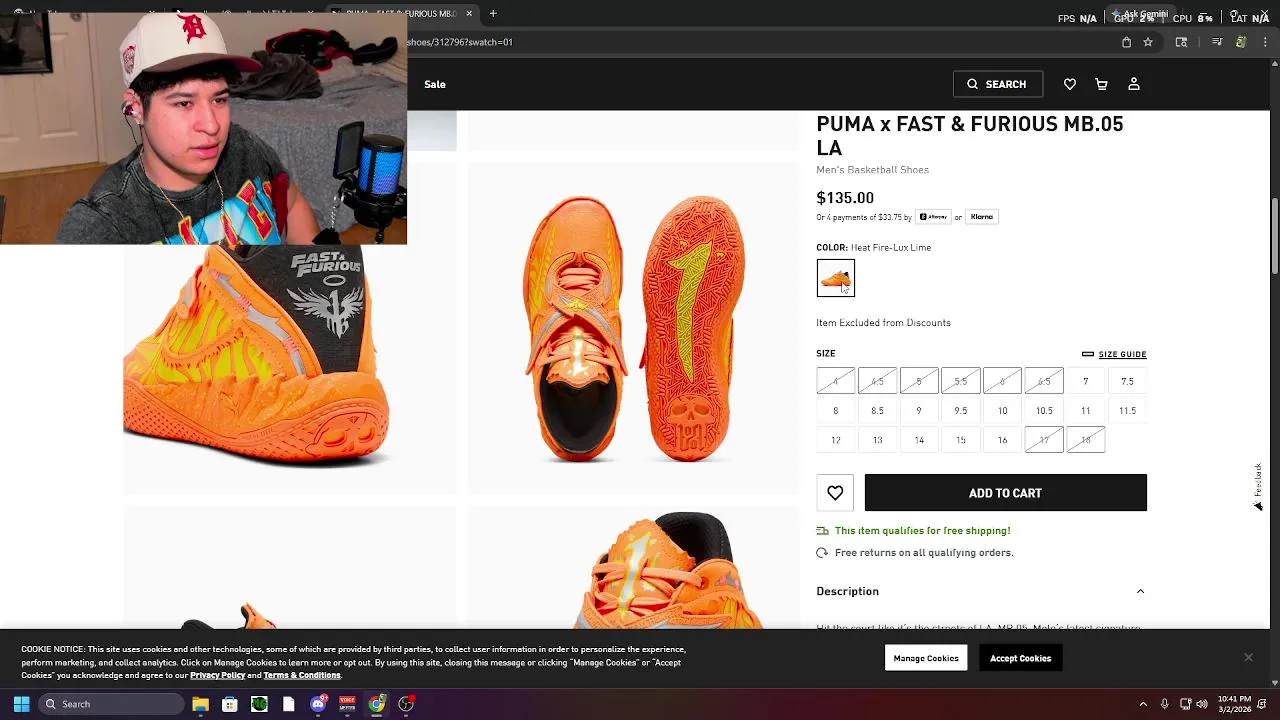1280x720 pixels.
Task: Select size 7.5
Action: click(1127, 381)
